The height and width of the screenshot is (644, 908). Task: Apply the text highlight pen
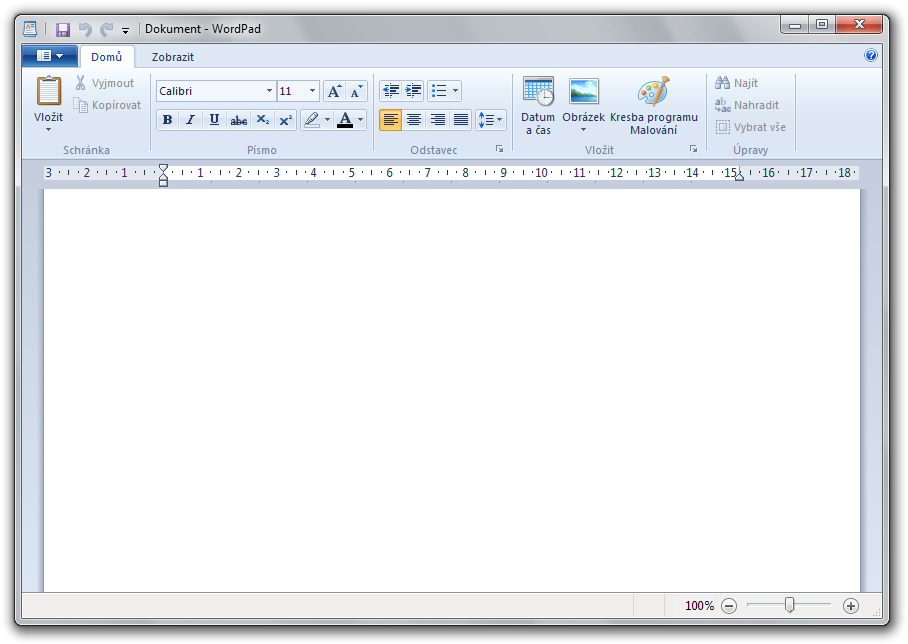click(312, 120)
